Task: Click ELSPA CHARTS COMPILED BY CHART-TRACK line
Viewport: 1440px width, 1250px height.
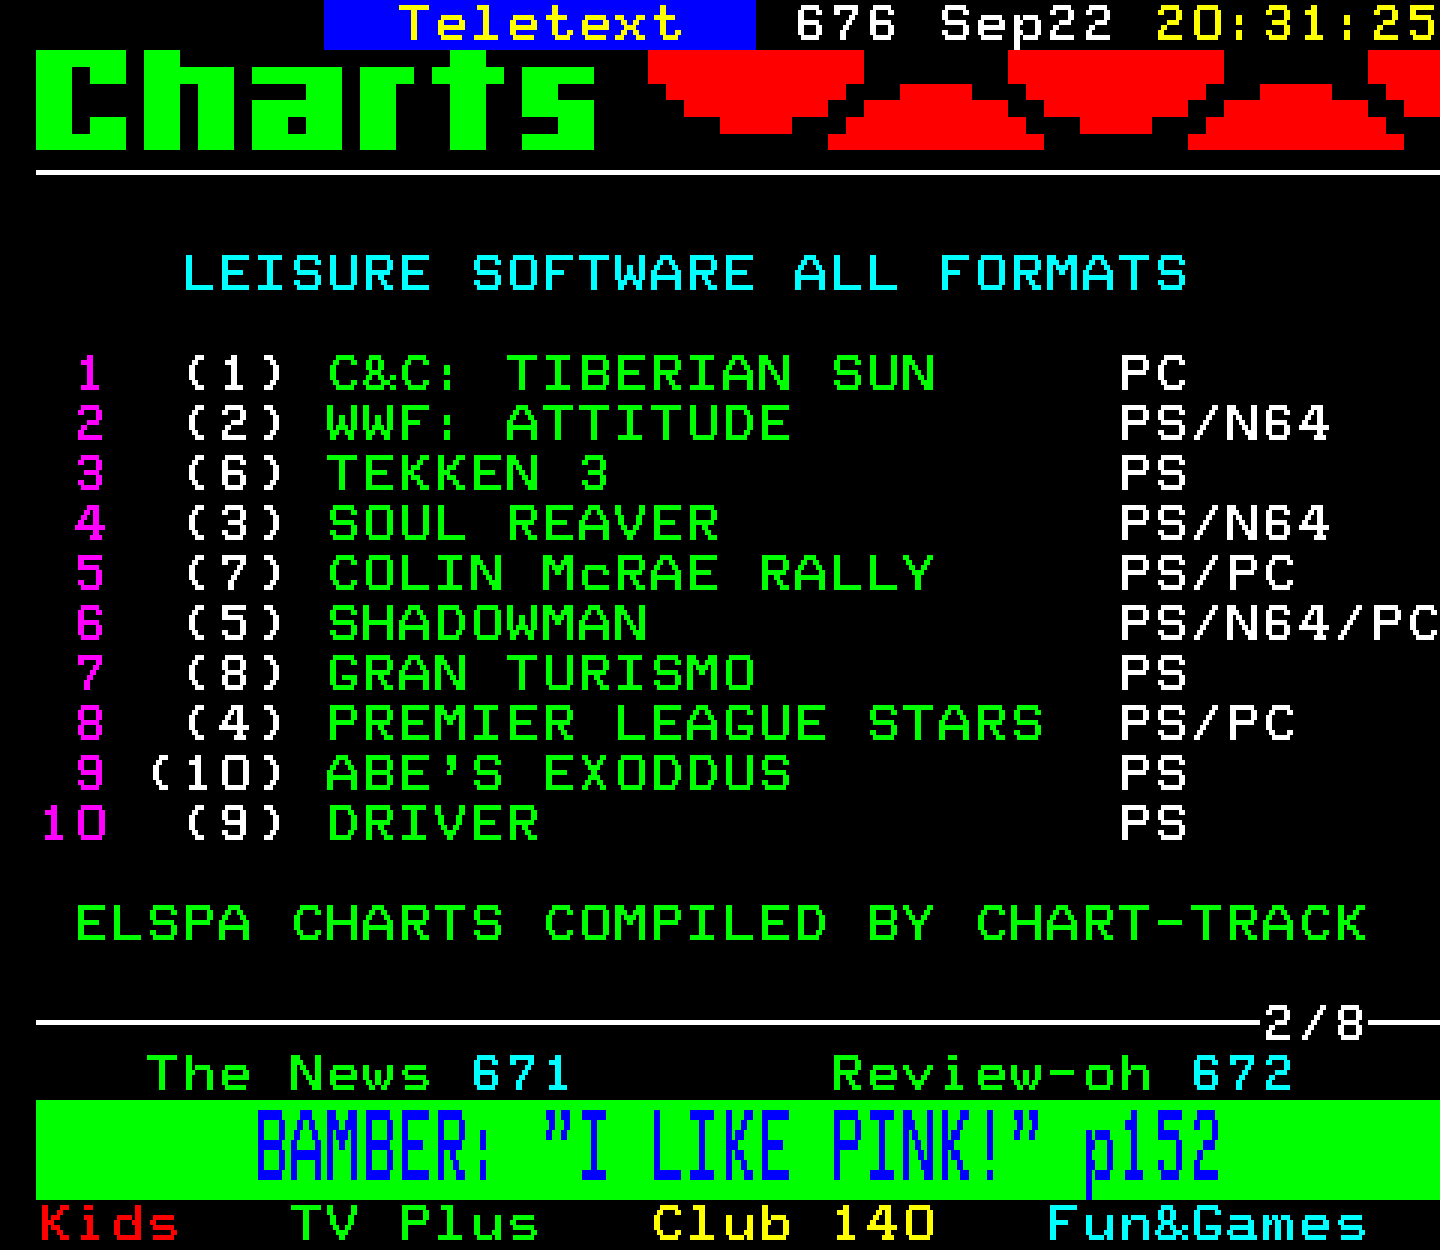Action: (721, 923)
